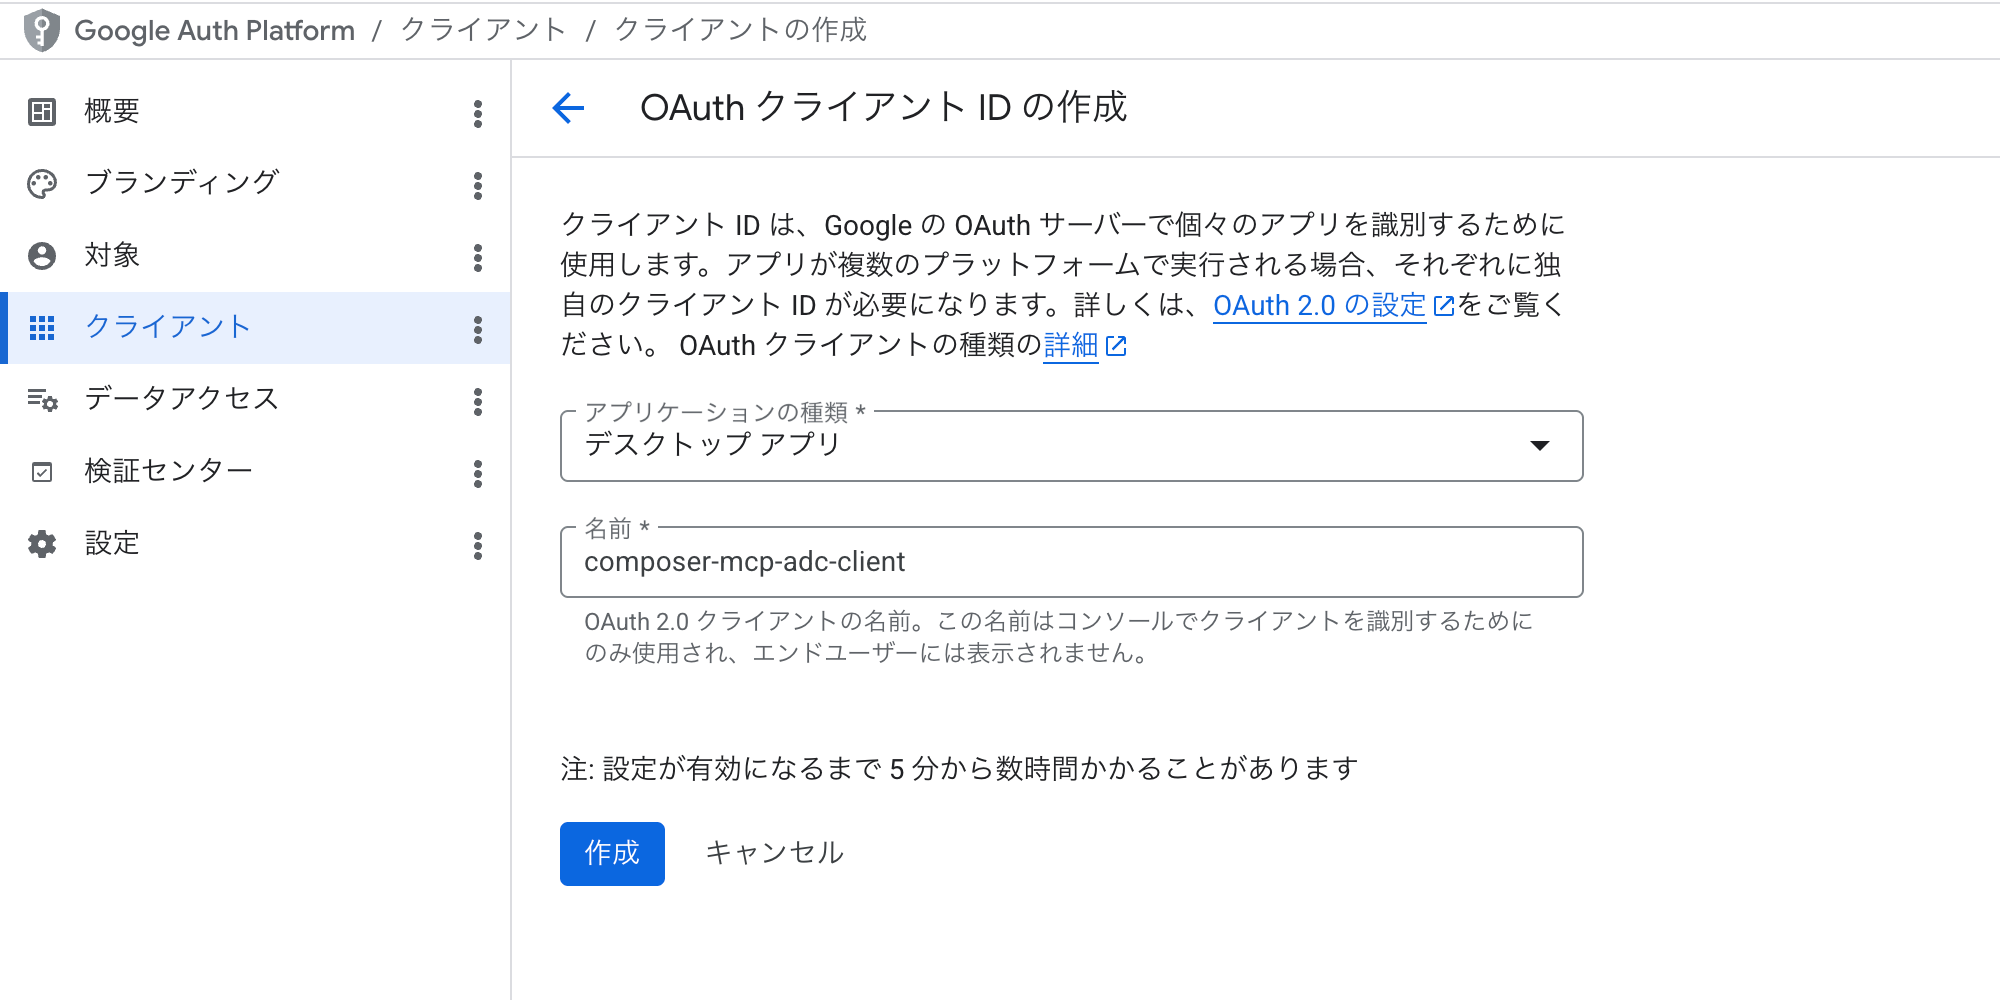This screenshot has height=1000, width=2000.
Task: Click the Google Auth Platform shield logo
Action: point(38,28)
